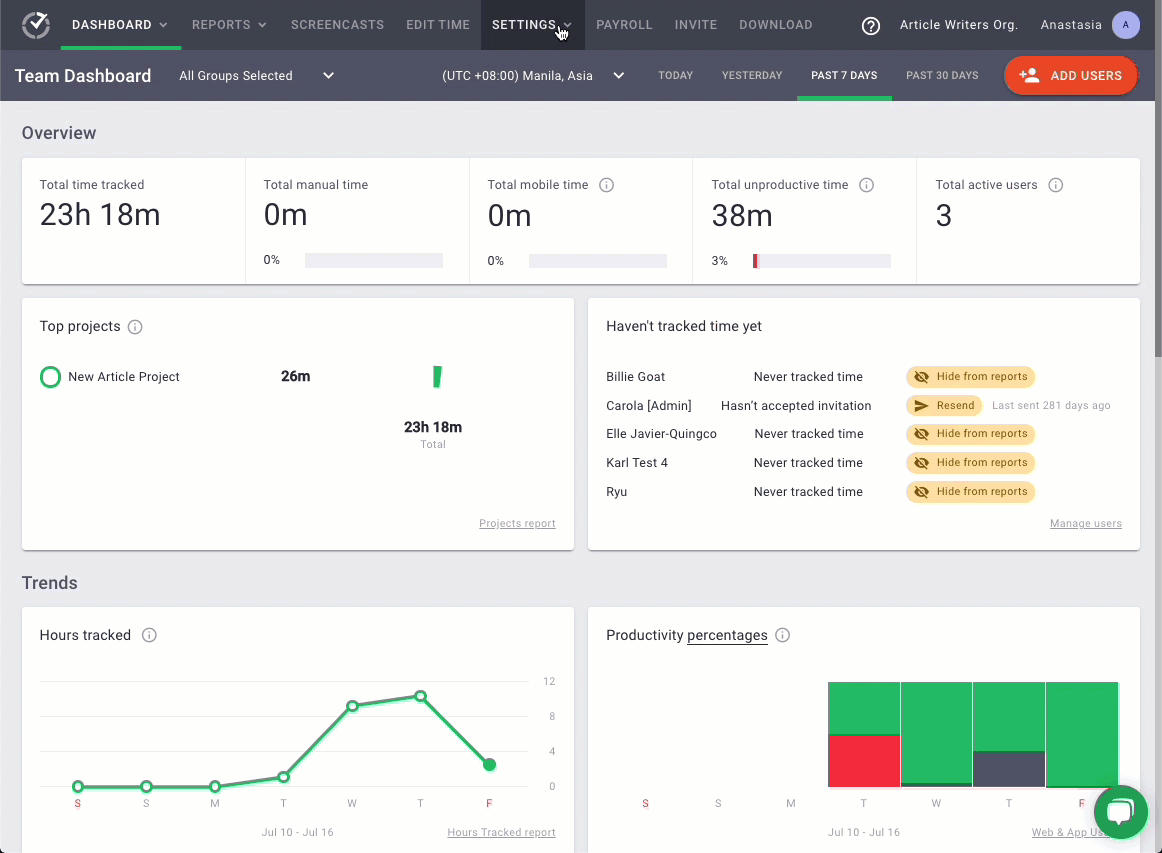Toggle Productivity percentages display mode
This screenshot has height=853, width=1162.
click(727, 635)
